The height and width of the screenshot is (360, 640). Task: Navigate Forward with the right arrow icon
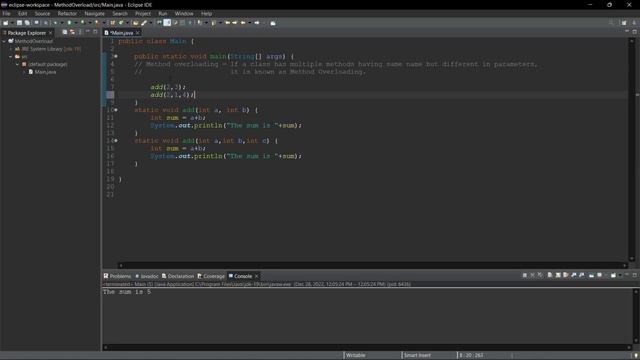pos(257,23)
